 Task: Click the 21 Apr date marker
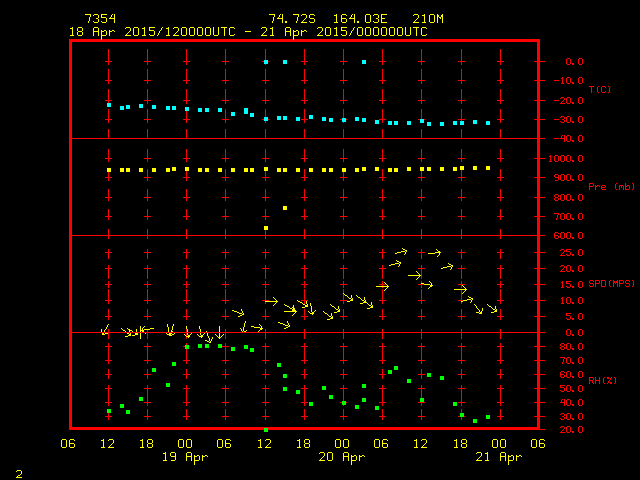[x=498, y=457]
